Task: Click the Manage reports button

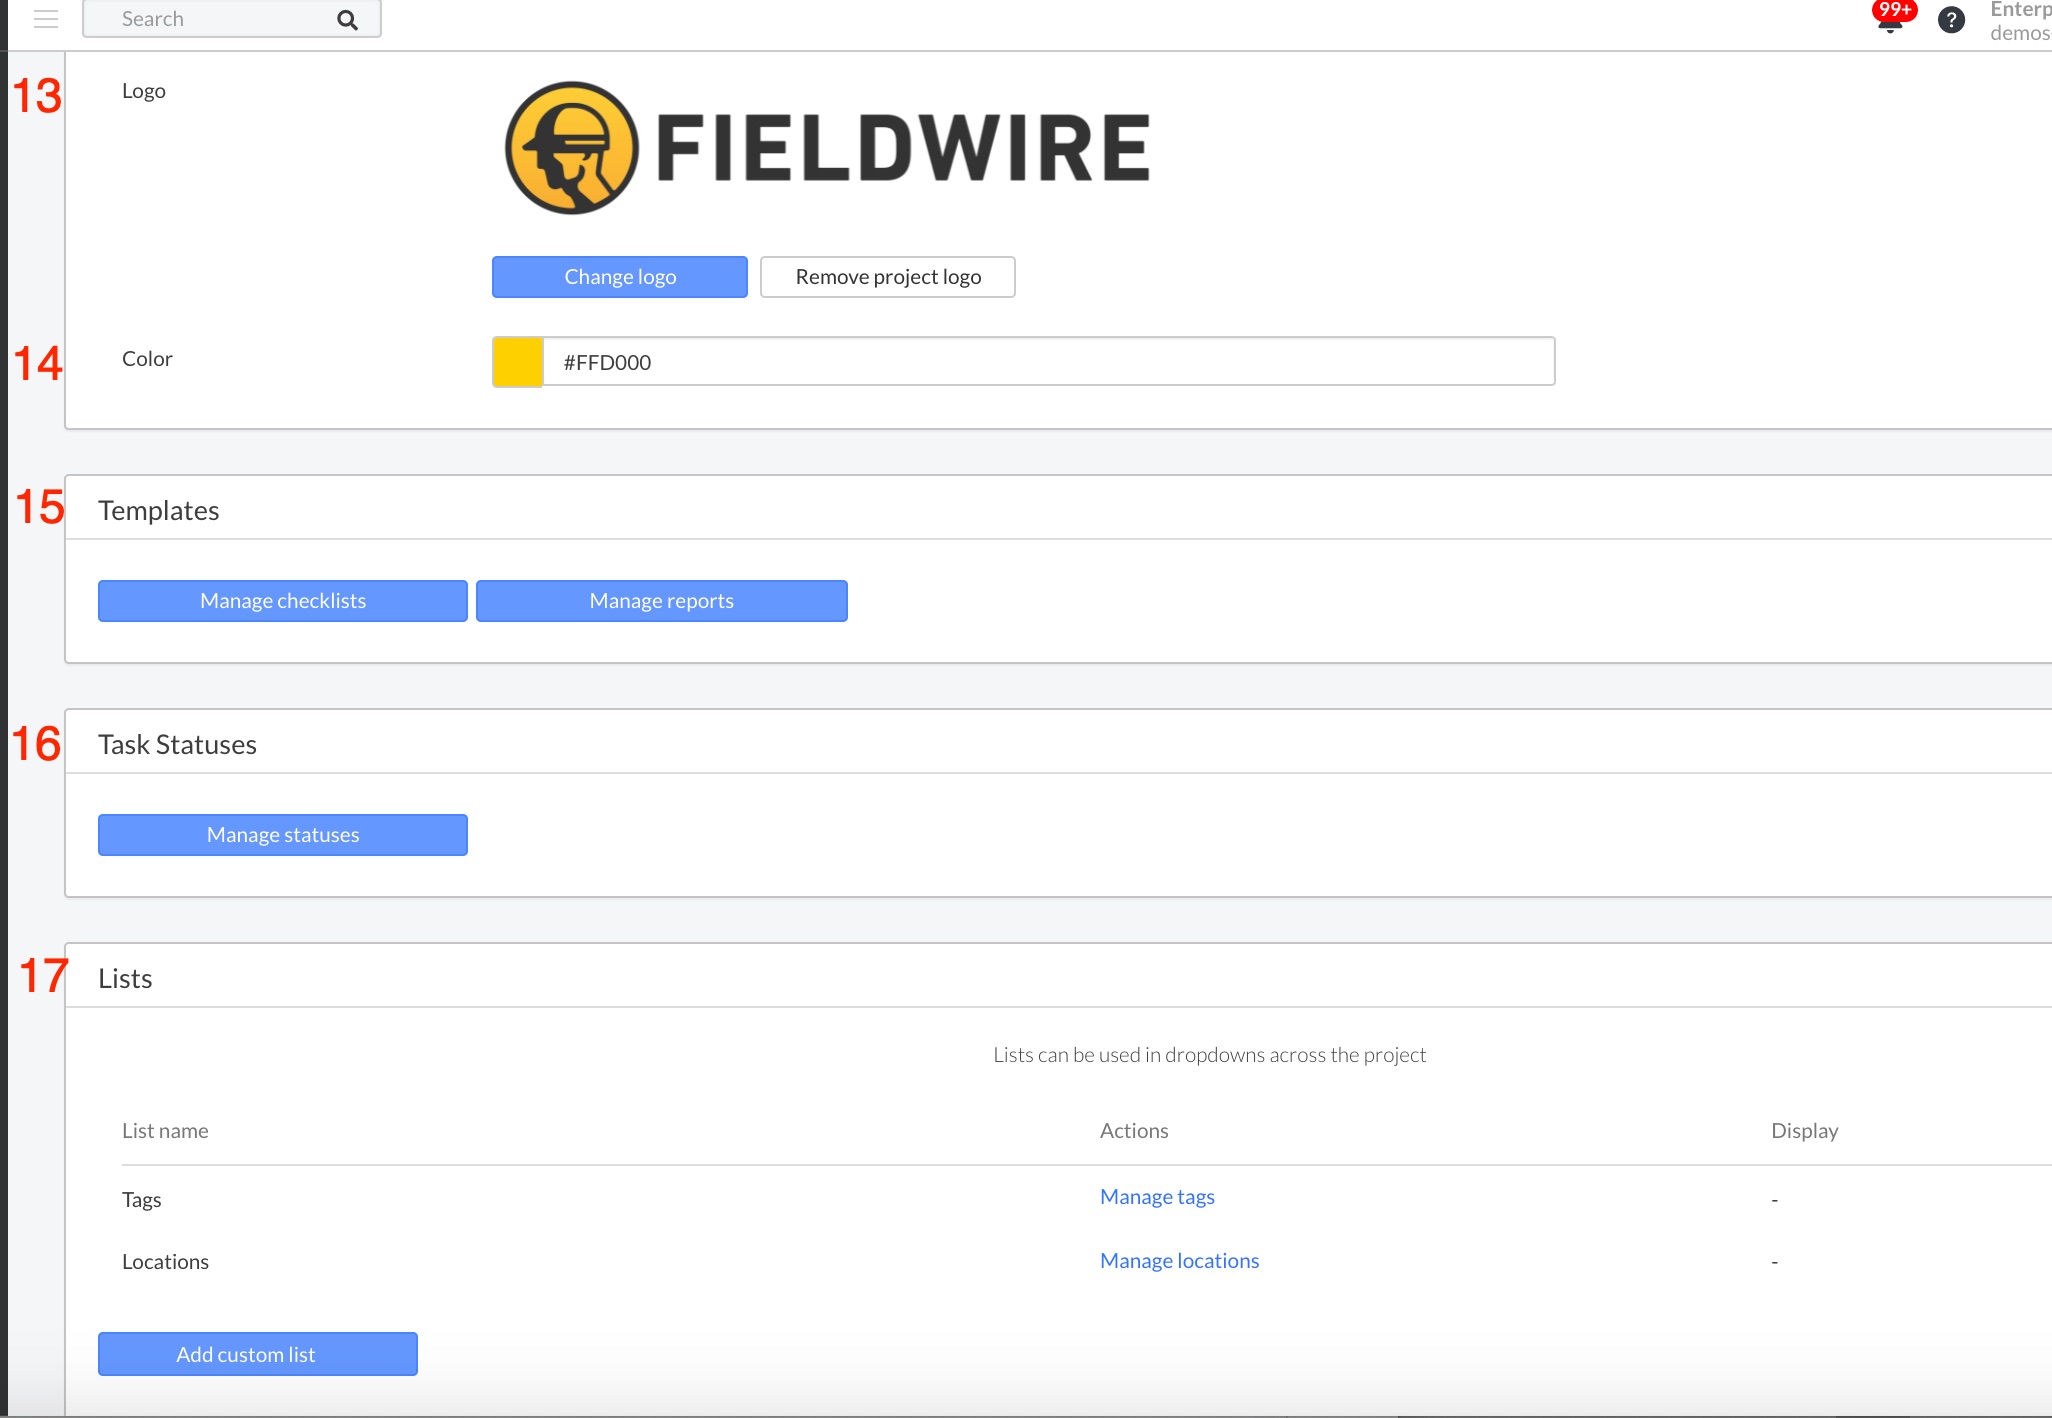Action: click(662, 601)
